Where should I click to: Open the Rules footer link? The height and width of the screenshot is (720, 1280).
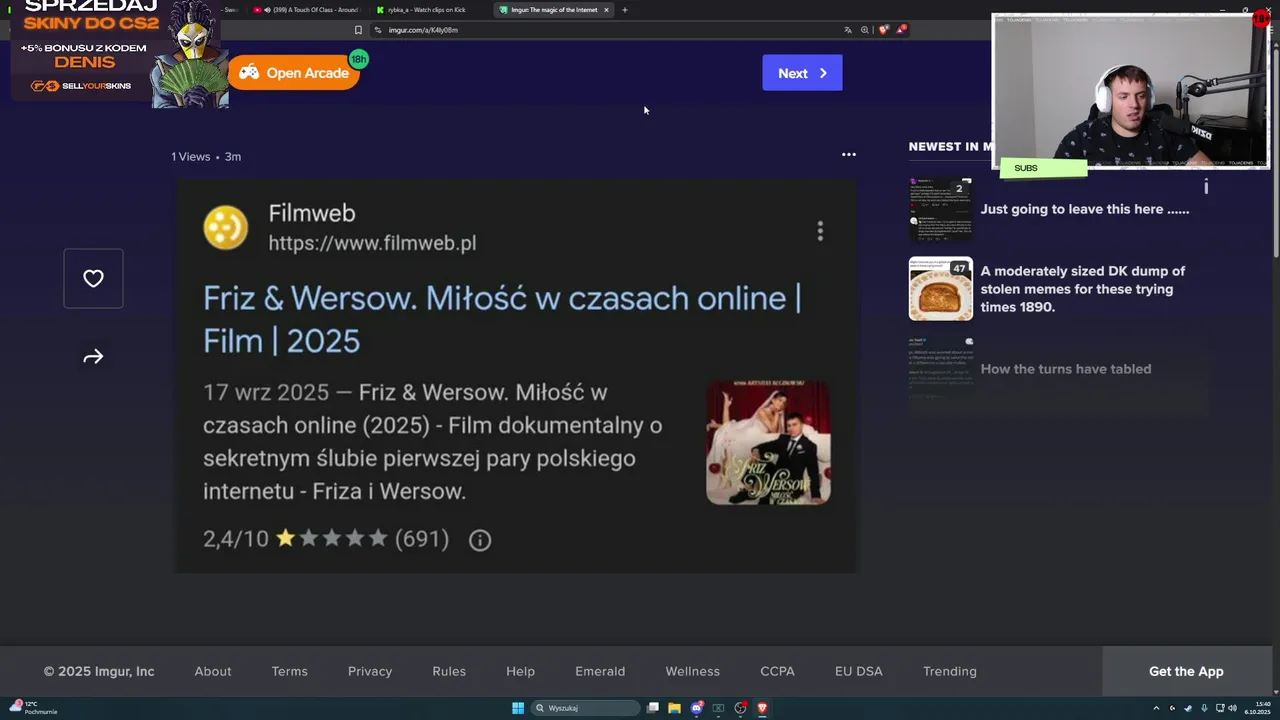point(449,672)
